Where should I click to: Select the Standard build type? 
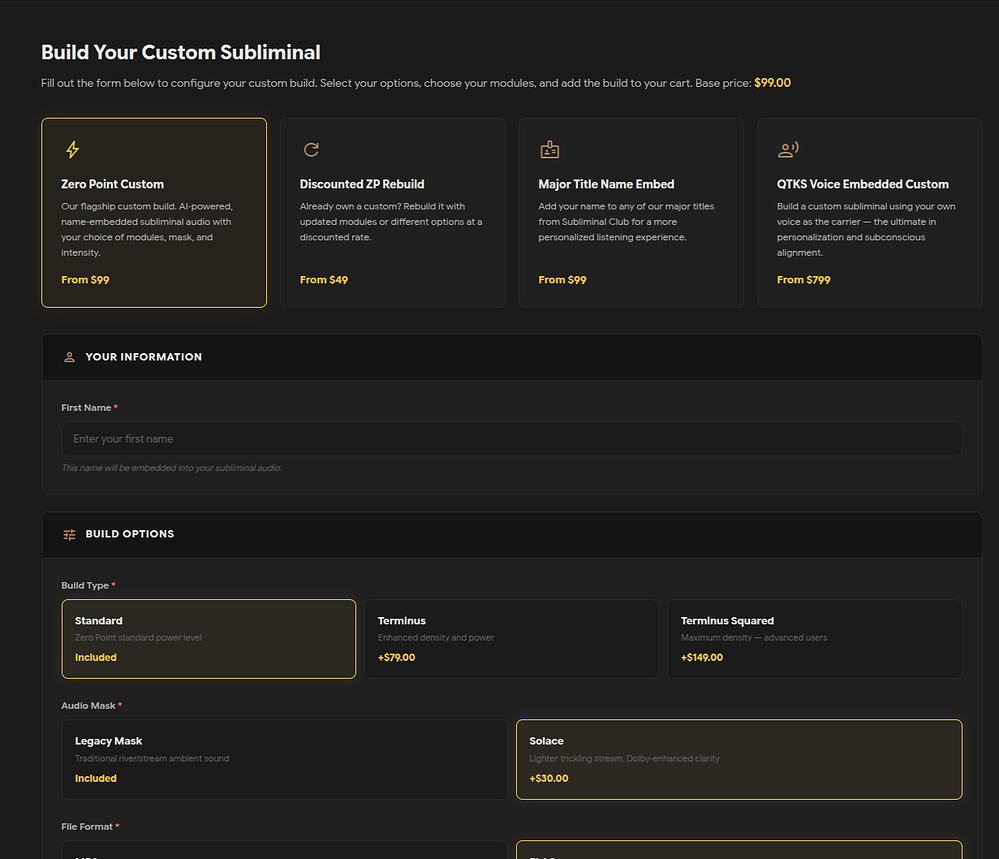click(x=208, y=638)
